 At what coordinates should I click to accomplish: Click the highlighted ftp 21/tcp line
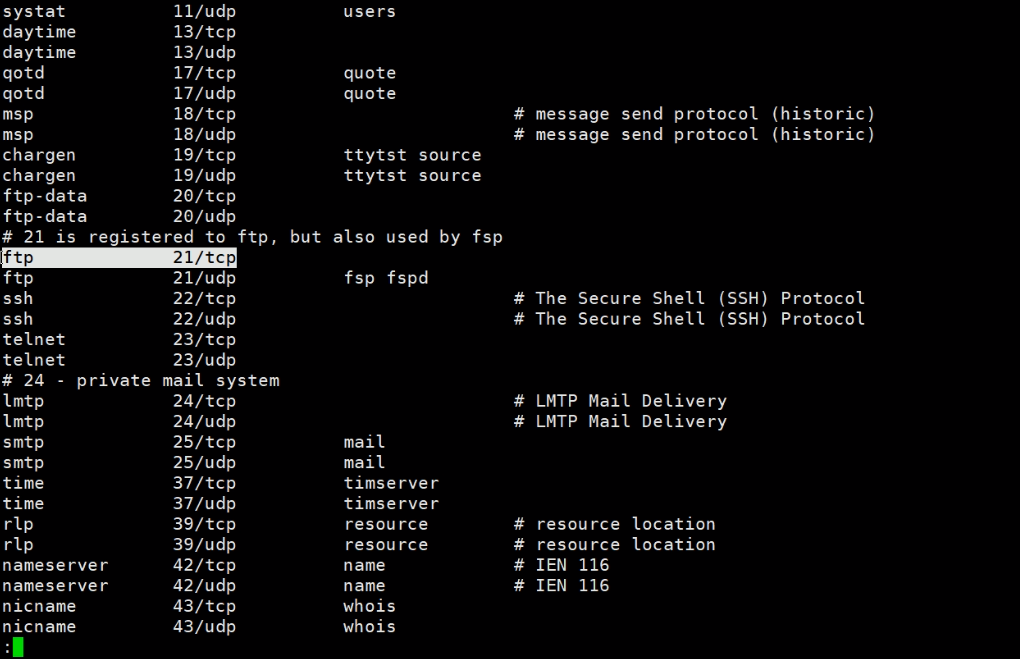pos(119,257)
